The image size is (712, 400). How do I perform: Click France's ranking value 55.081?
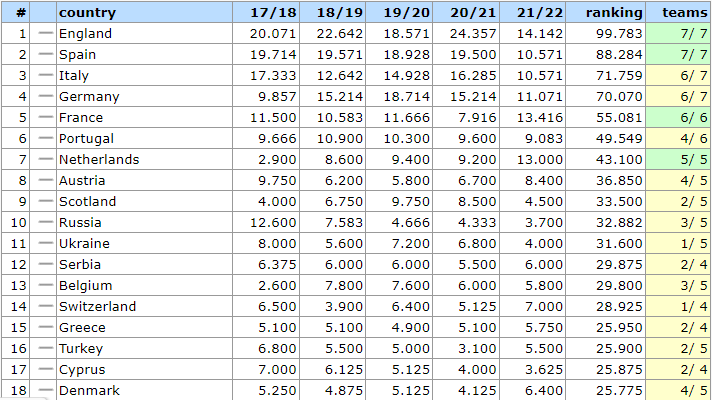tap(619, 118)
